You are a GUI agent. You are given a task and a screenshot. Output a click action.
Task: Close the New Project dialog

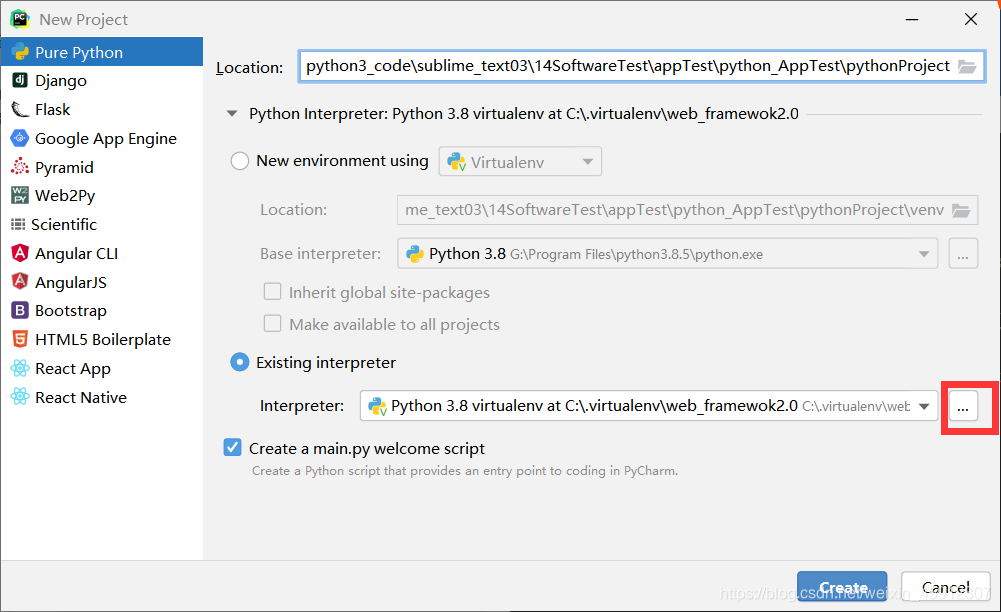click(970, 19)
